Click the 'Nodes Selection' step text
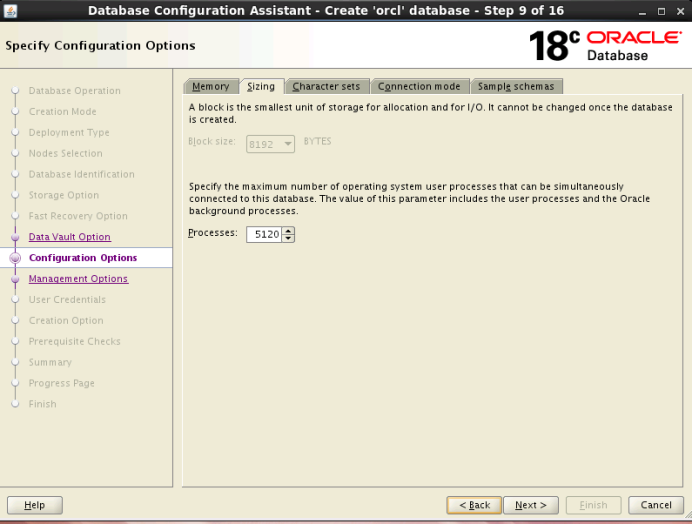This screenshot has height=524, width=692. point(65,153)
